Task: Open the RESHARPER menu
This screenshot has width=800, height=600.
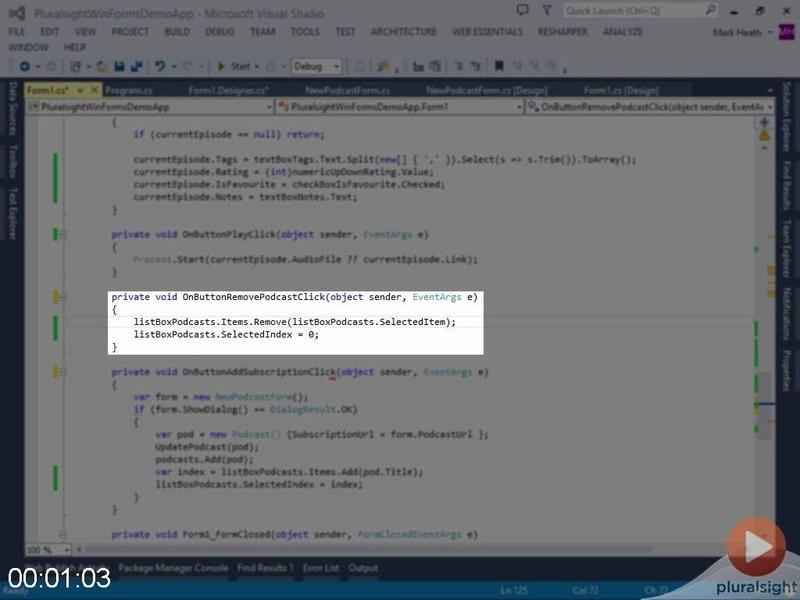Action: [x=563, y=32]
